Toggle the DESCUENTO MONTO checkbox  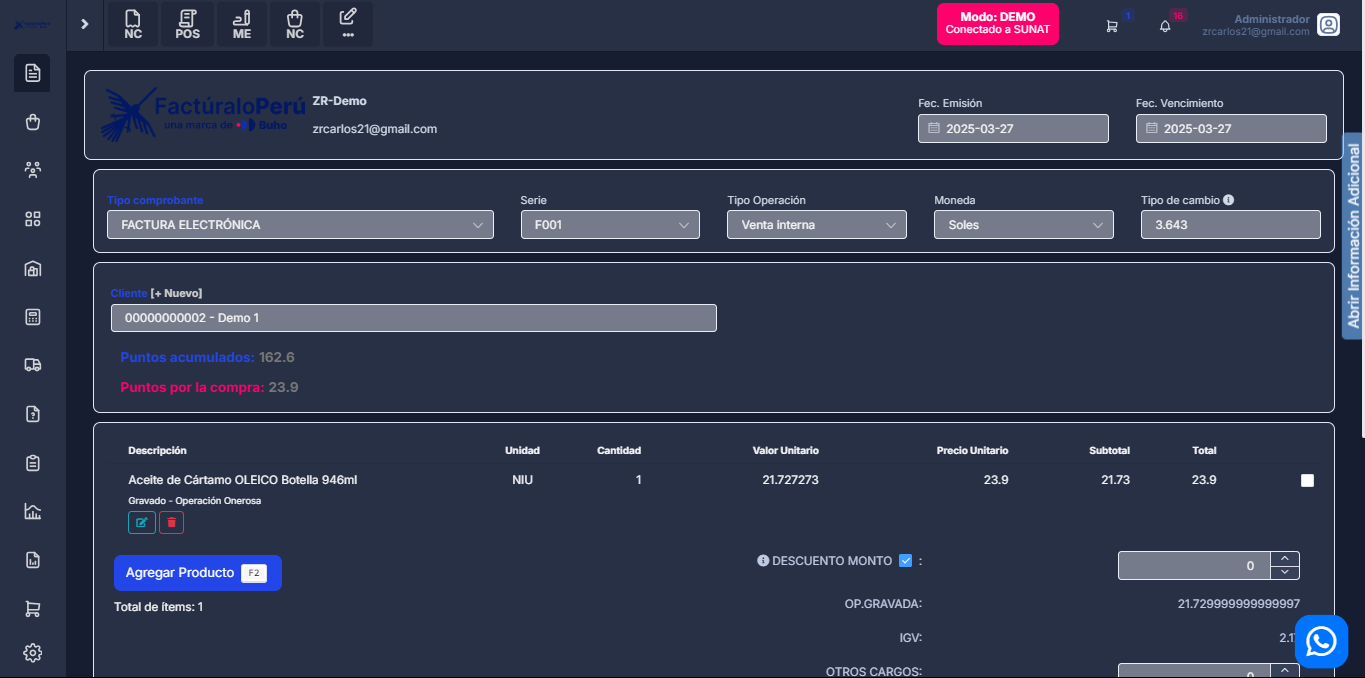pyautogui.click(x=905, y=561)
